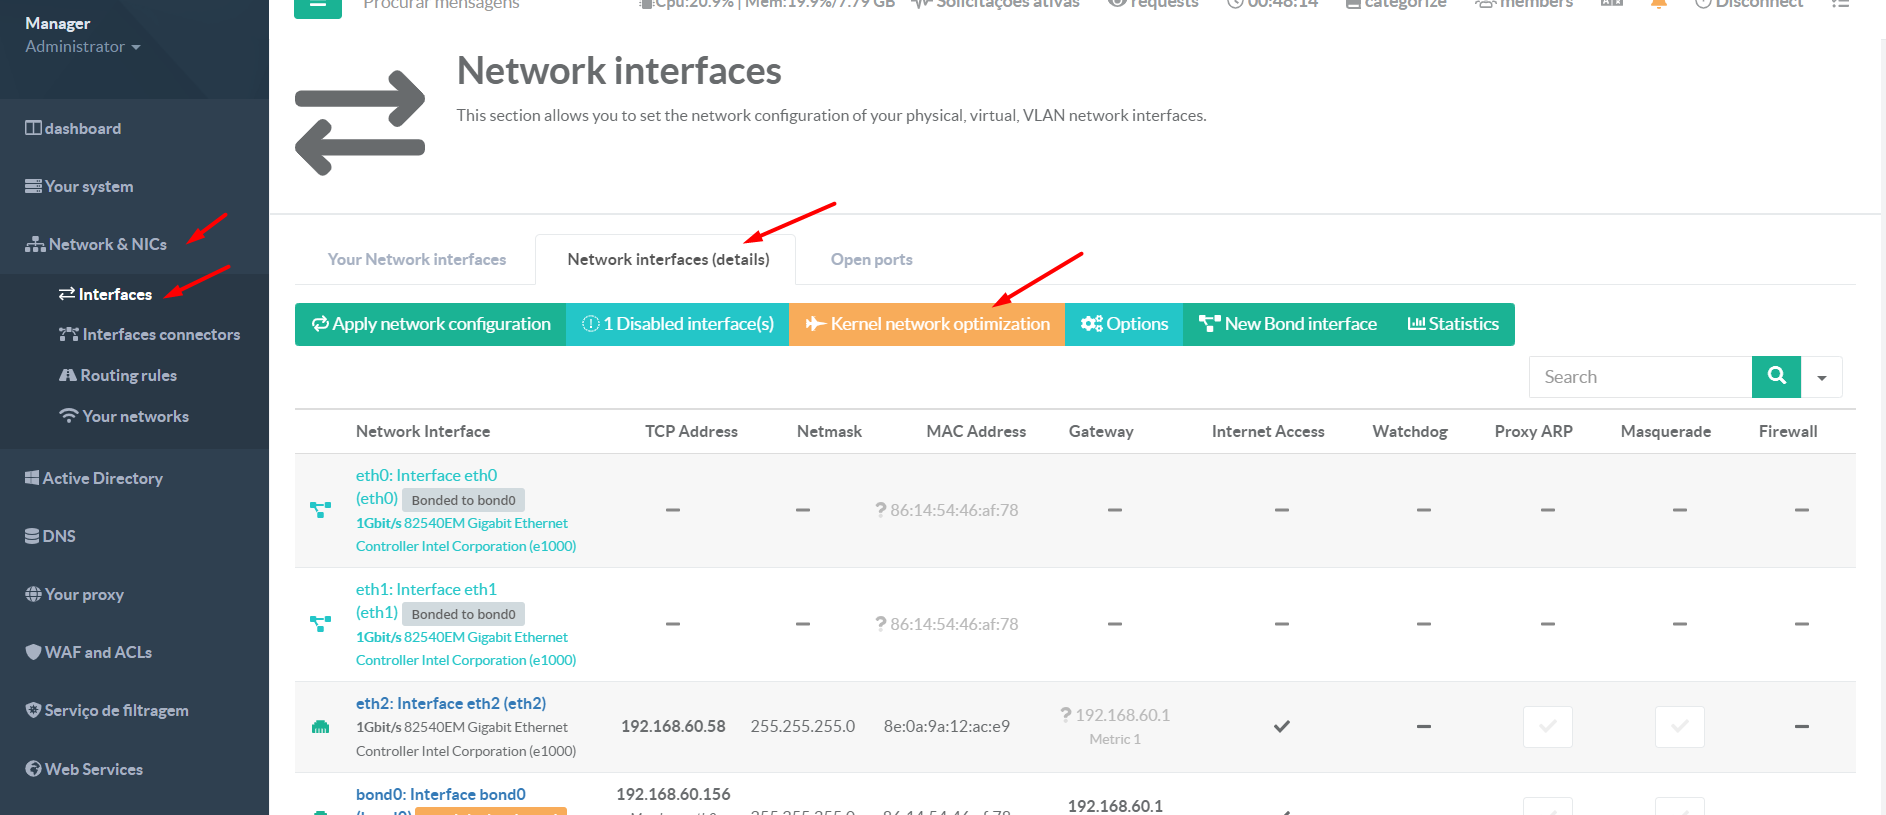The width and height of the screenshot is (1886, 815).
Task: Click Kernel network optimization button
Action: (927, 324)
